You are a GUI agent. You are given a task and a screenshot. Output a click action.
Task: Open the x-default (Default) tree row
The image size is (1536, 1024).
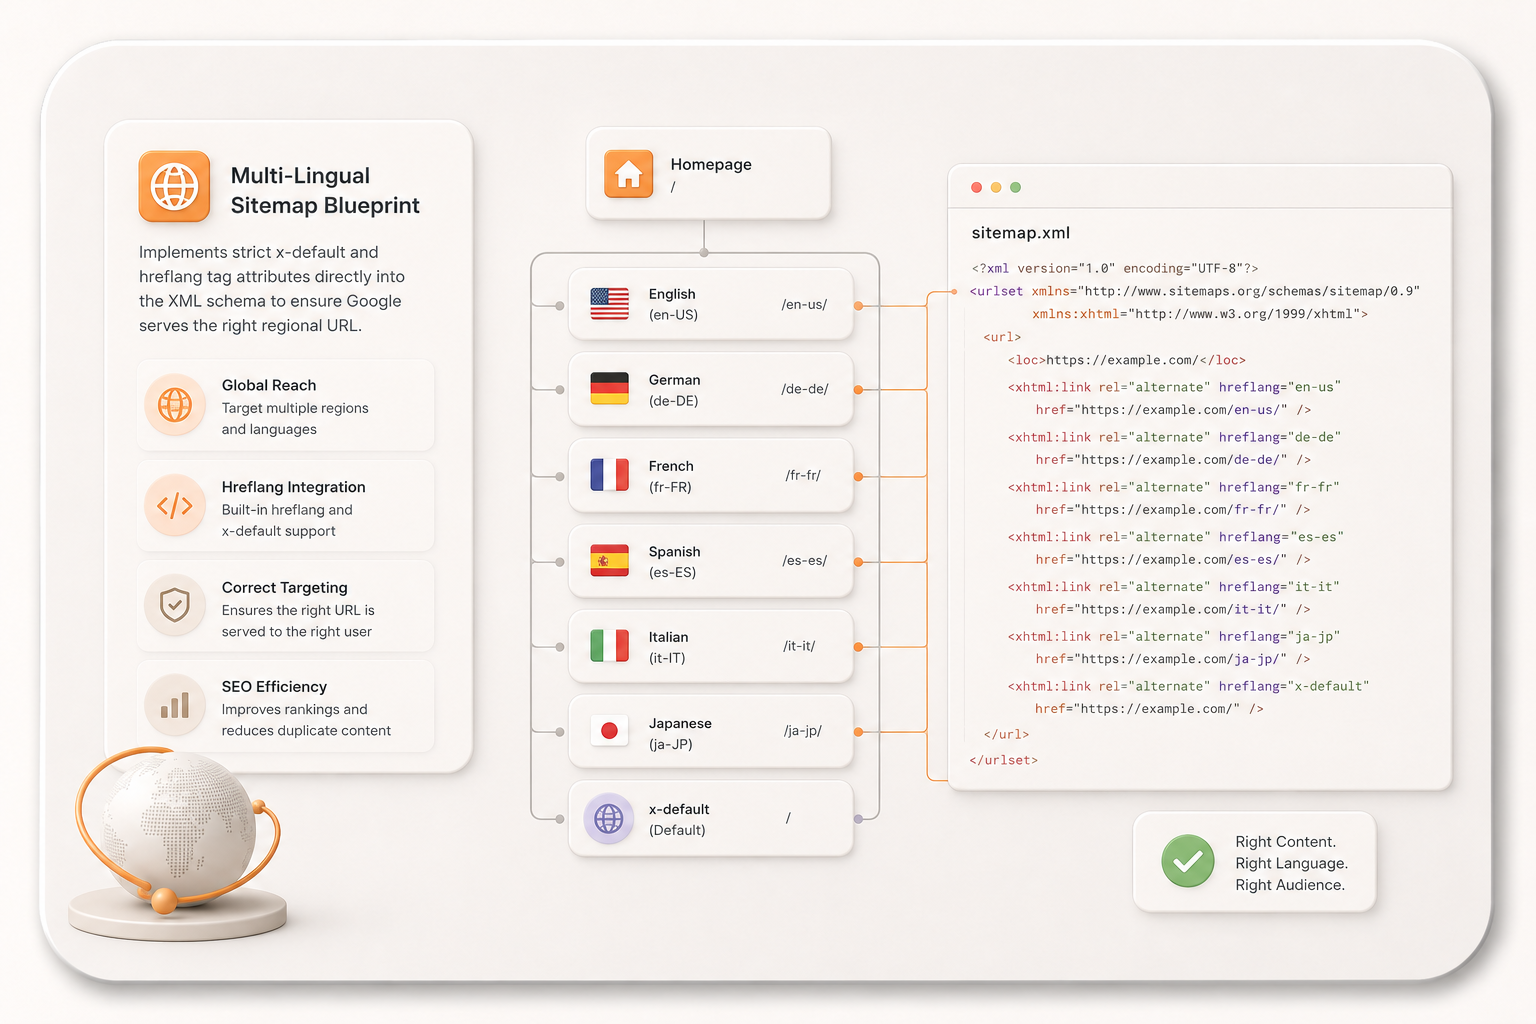point(711,819)
